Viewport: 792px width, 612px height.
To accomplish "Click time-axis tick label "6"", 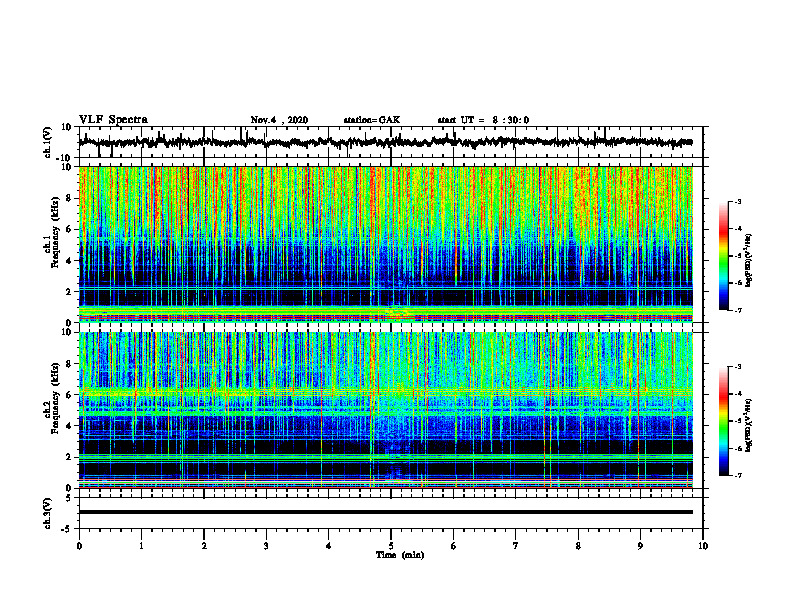I will click(454, 546).
